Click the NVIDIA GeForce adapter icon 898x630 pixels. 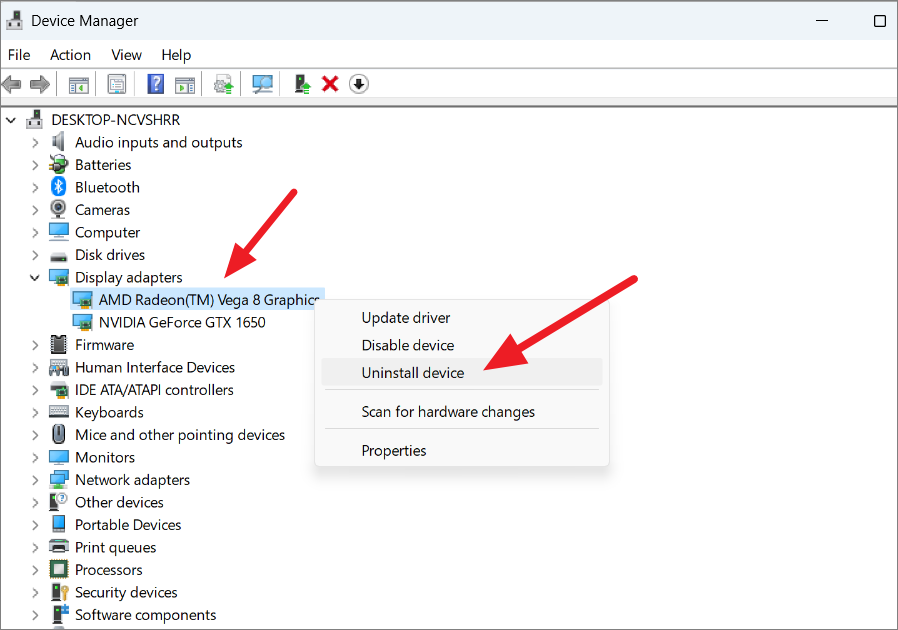click(x=82, y=322)
